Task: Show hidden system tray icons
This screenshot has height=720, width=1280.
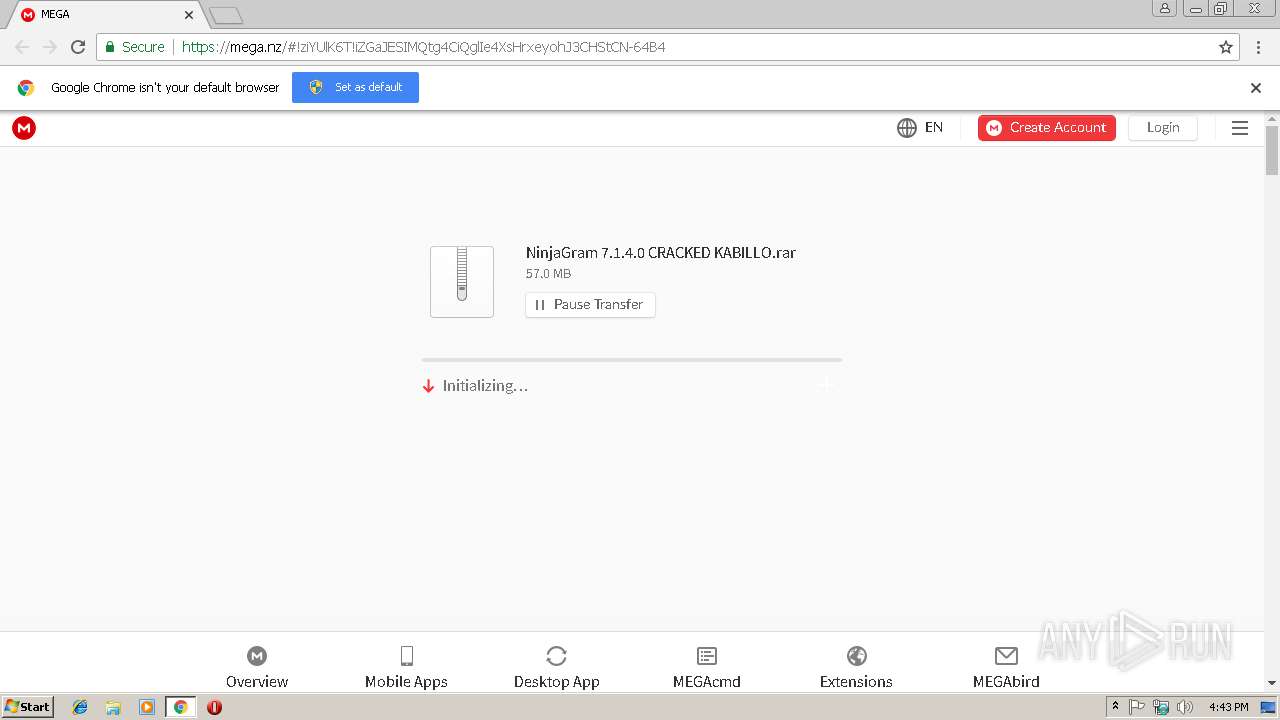Action: coord(1115,707)
